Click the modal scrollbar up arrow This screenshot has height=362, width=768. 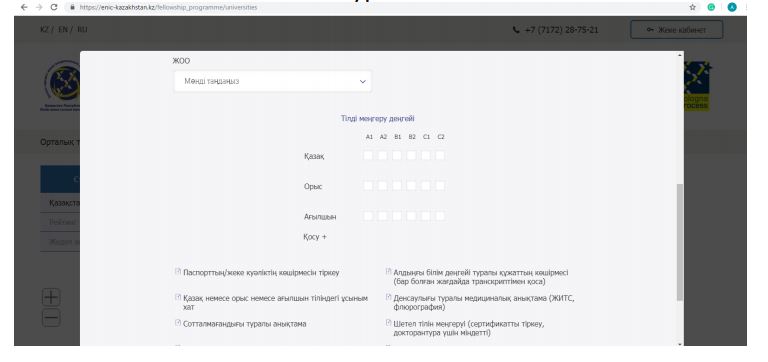click(x=680, y=55)
